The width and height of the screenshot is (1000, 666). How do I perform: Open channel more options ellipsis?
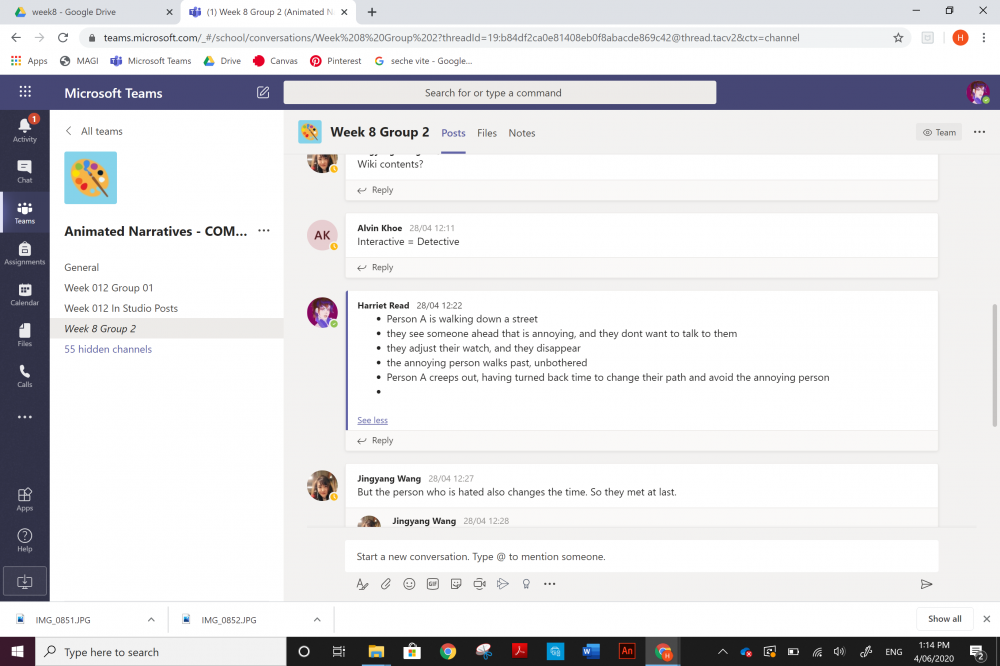point(979,132)
